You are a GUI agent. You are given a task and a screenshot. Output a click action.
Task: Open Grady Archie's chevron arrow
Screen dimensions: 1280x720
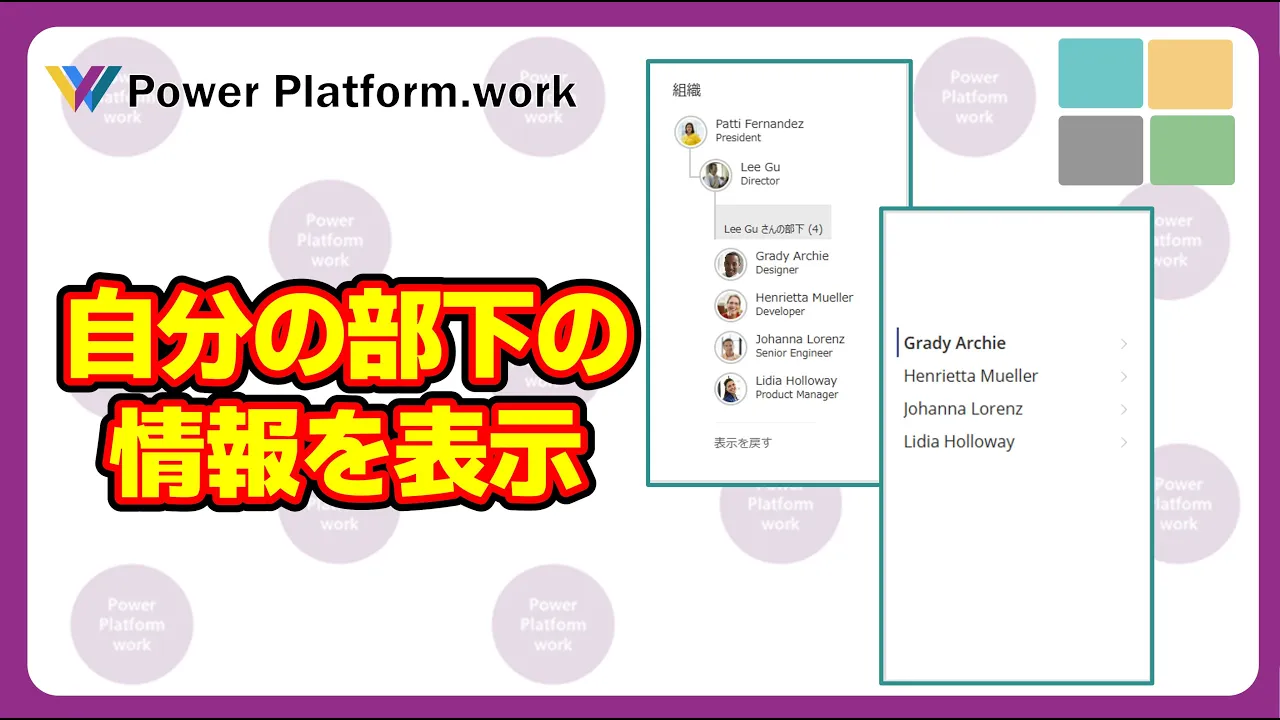[x=1124, y=344]
